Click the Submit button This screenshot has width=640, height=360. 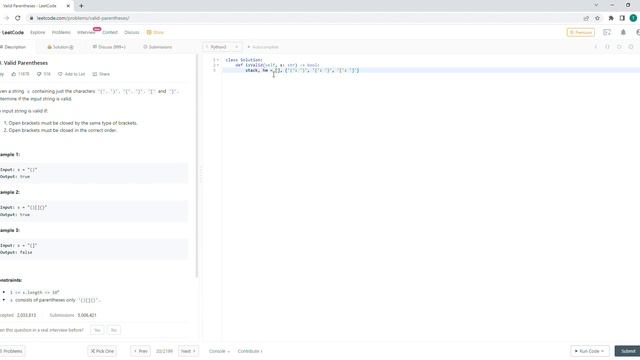(627, 351)
